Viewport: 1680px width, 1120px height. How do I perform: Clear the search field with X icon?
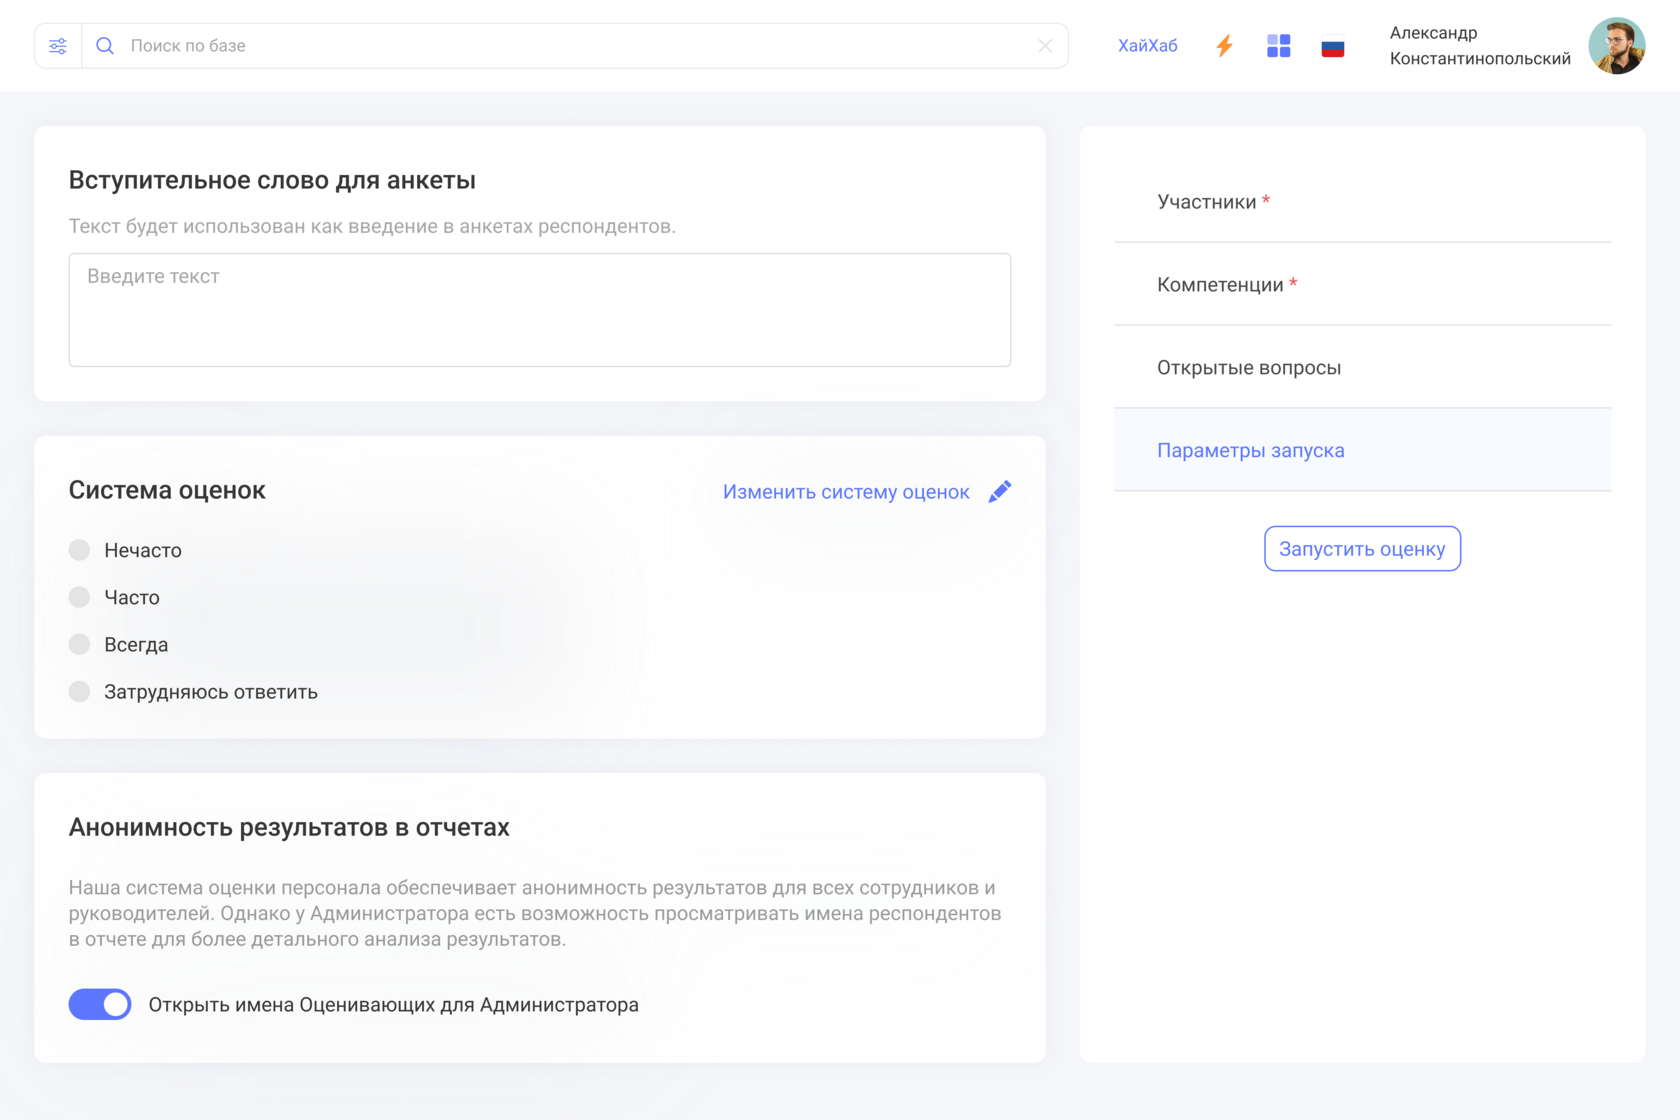[1045, 46]
